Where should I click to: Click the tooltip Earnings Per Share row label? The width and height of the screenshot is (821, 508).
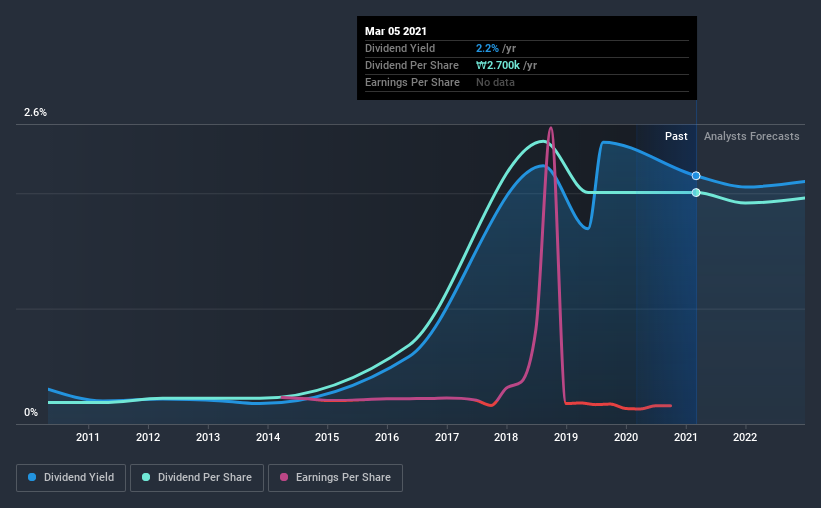tap(413, 82)
